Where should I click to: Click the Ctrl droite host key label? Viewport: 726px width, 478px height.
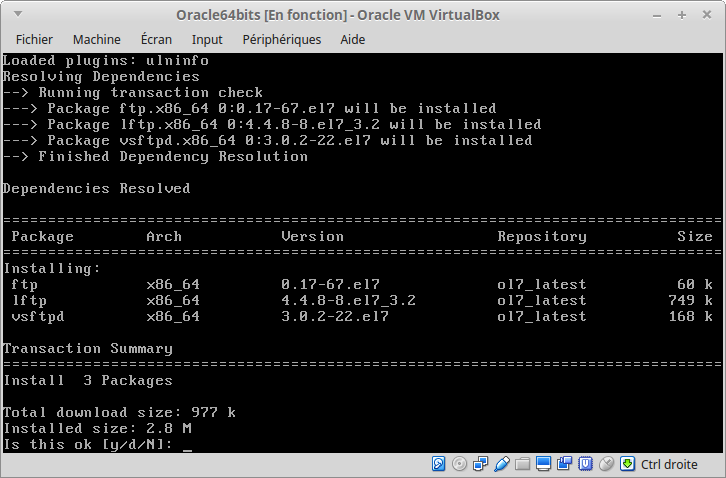coord(669,464)
